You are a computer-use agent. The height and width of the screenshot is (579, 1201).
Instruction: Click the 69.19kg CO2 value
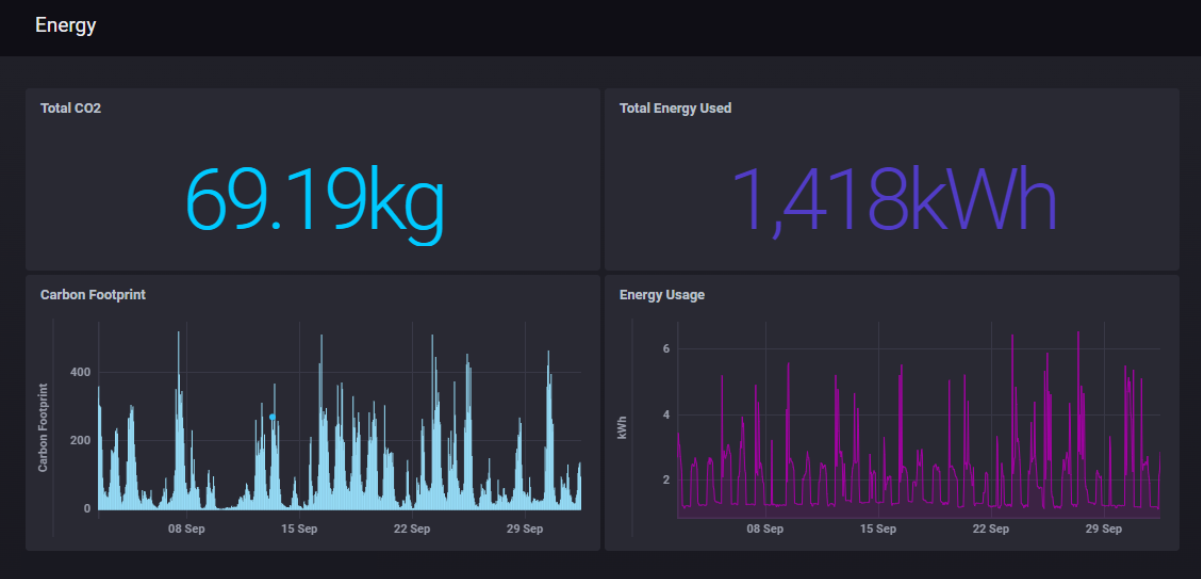pos(315,205)
